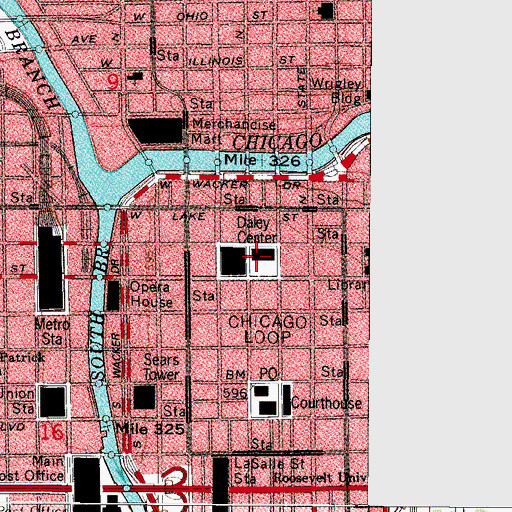Click the ILLINOIS street name

[216, 61]
